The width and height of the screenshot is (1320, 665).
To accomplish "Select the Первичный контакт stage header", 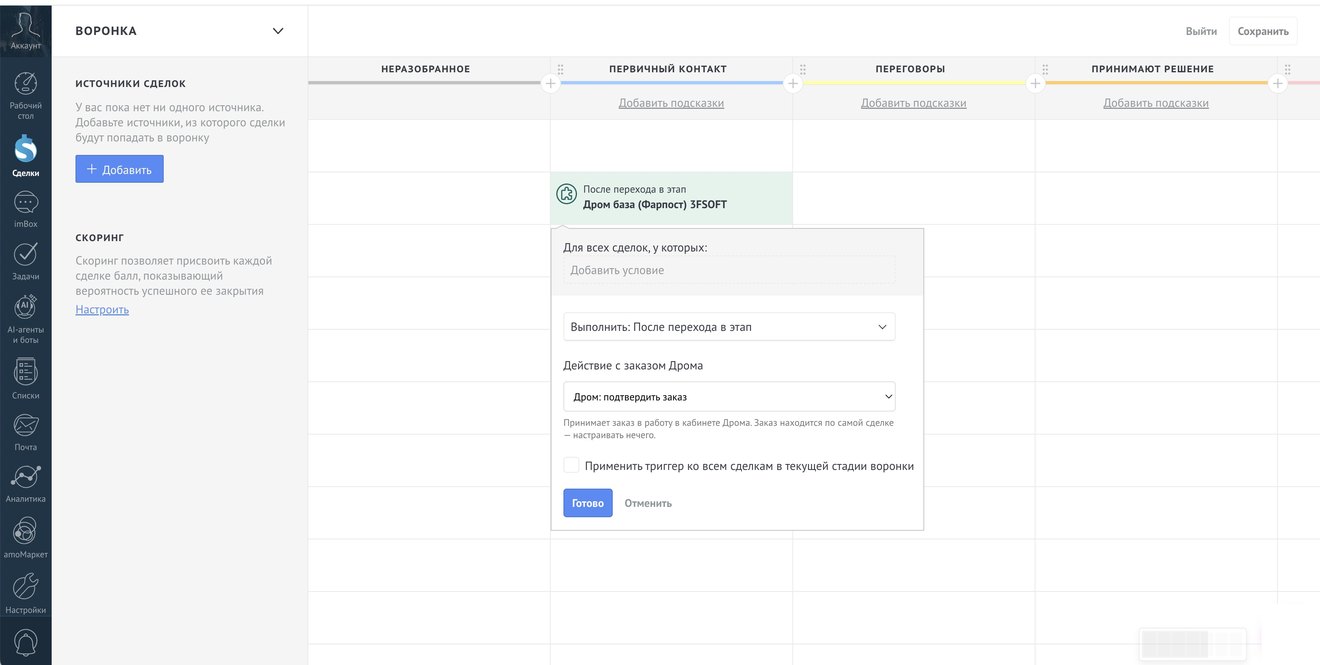I will click(x=668, y=69).
